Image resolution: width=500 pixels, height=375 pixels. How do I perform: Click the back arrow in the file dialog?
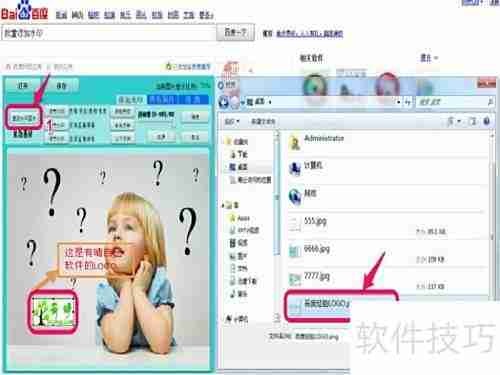pyautogui.click(x=224, y=102)
